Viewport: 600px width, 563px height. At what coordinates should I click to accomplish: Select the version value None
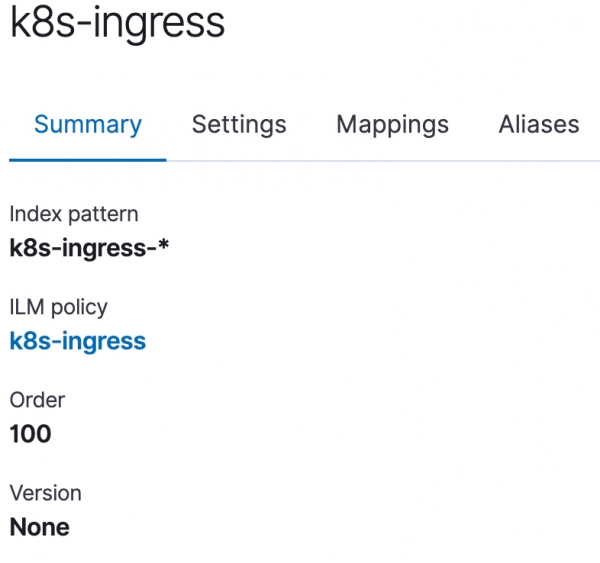[x=40, y=527]
